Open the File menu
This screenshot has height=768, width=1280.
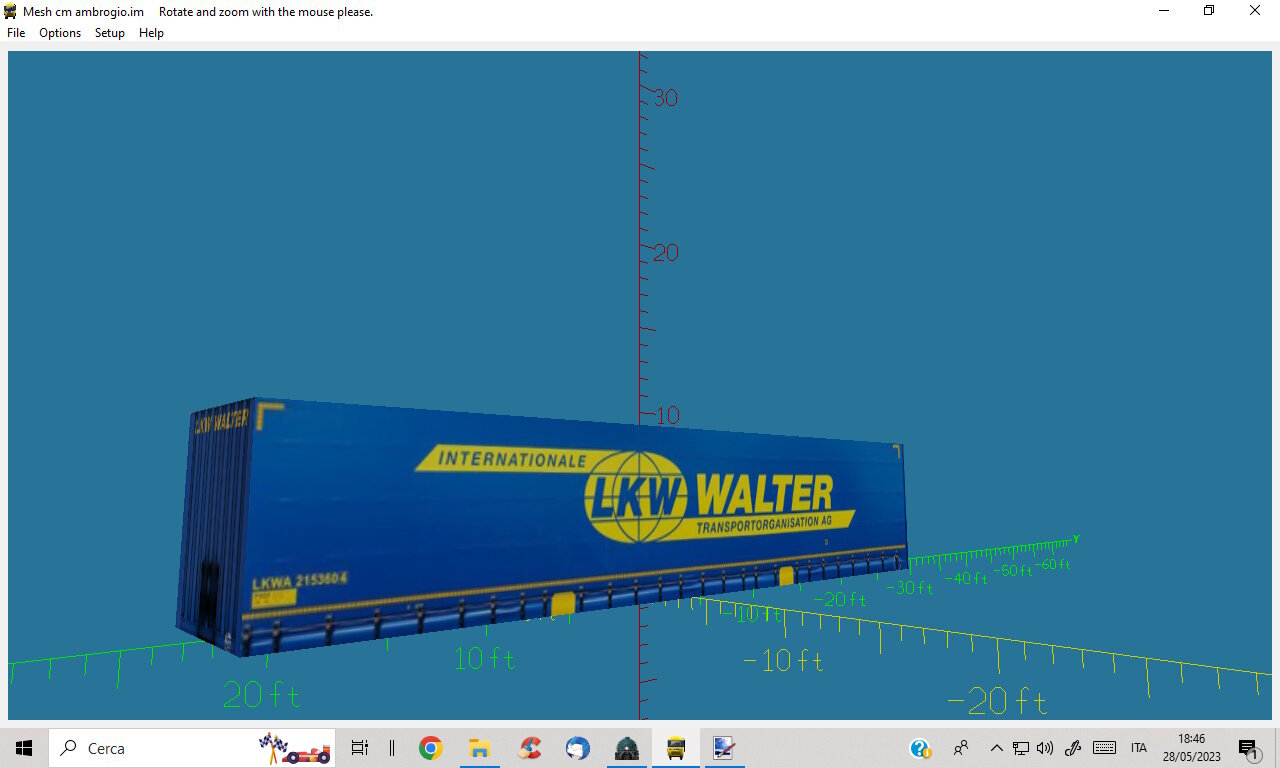pos(16,33)
